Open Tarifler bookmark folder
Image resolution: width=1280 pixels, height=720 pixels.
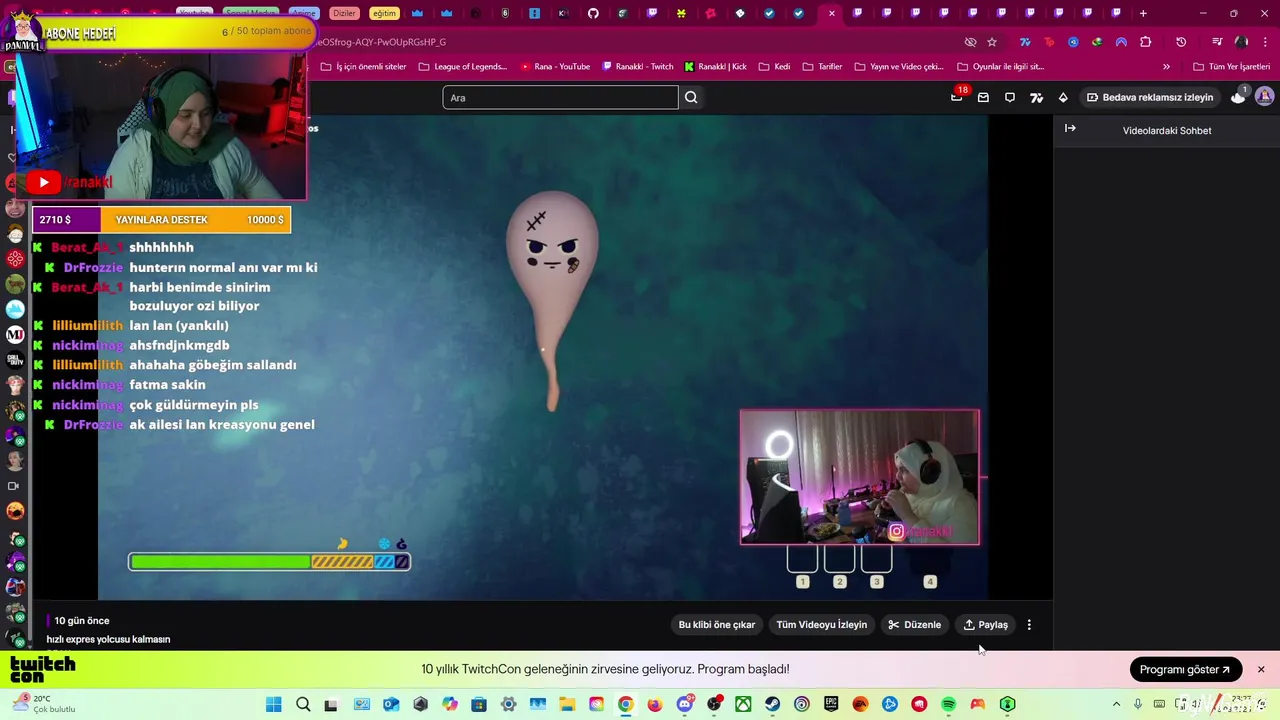822,67
